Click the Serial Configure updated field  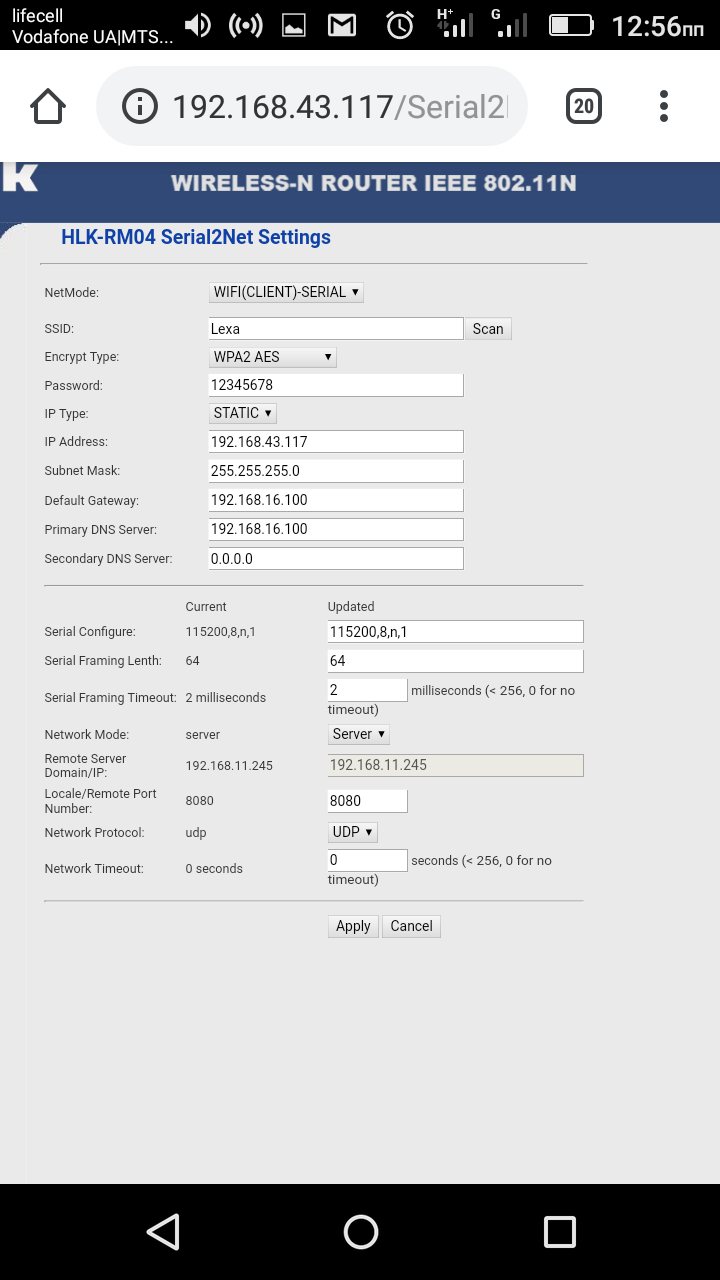tap(455, 632)
